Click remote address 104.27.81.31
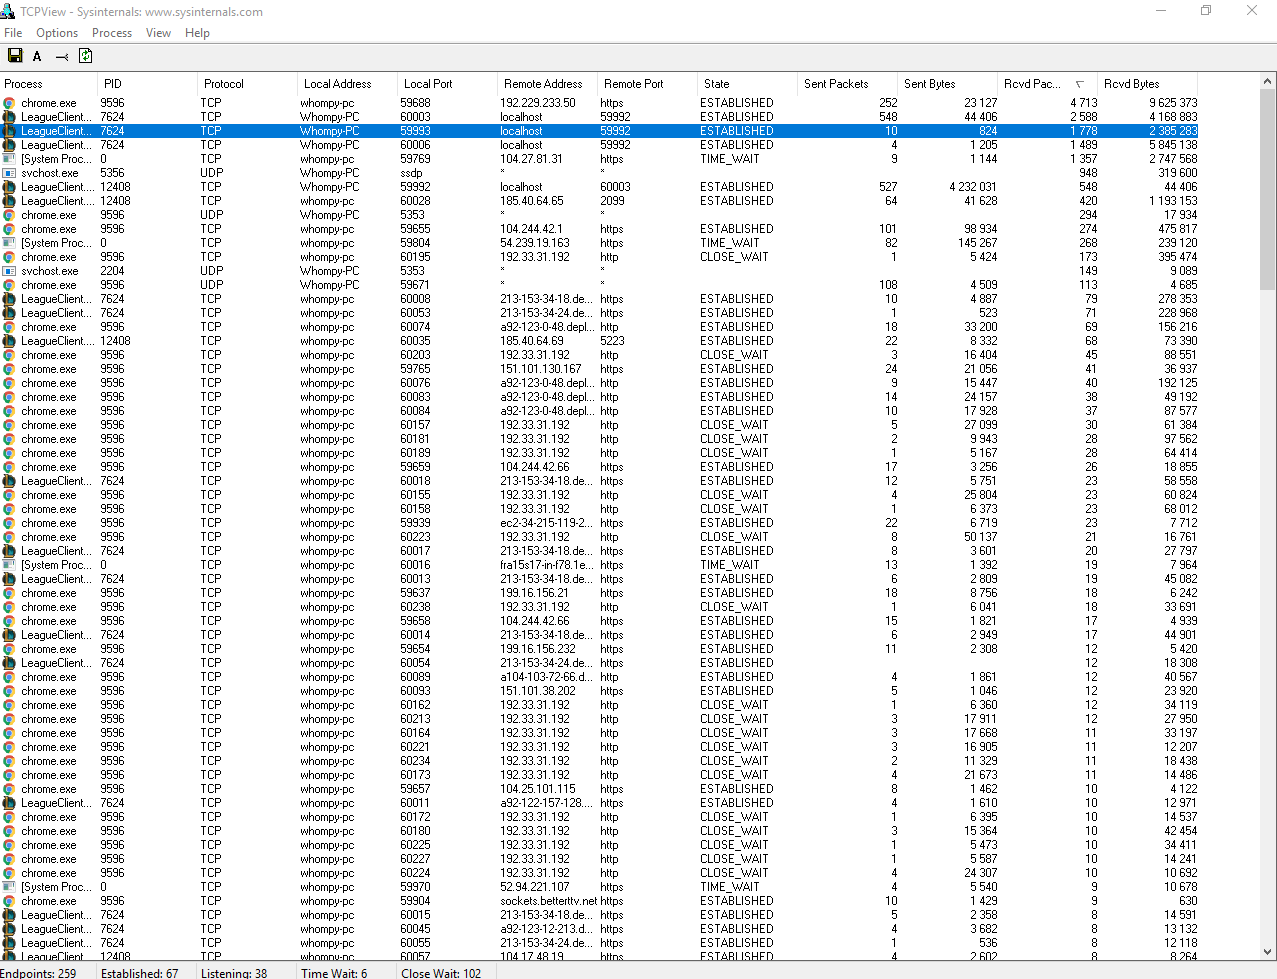 [x=531, y=159]
